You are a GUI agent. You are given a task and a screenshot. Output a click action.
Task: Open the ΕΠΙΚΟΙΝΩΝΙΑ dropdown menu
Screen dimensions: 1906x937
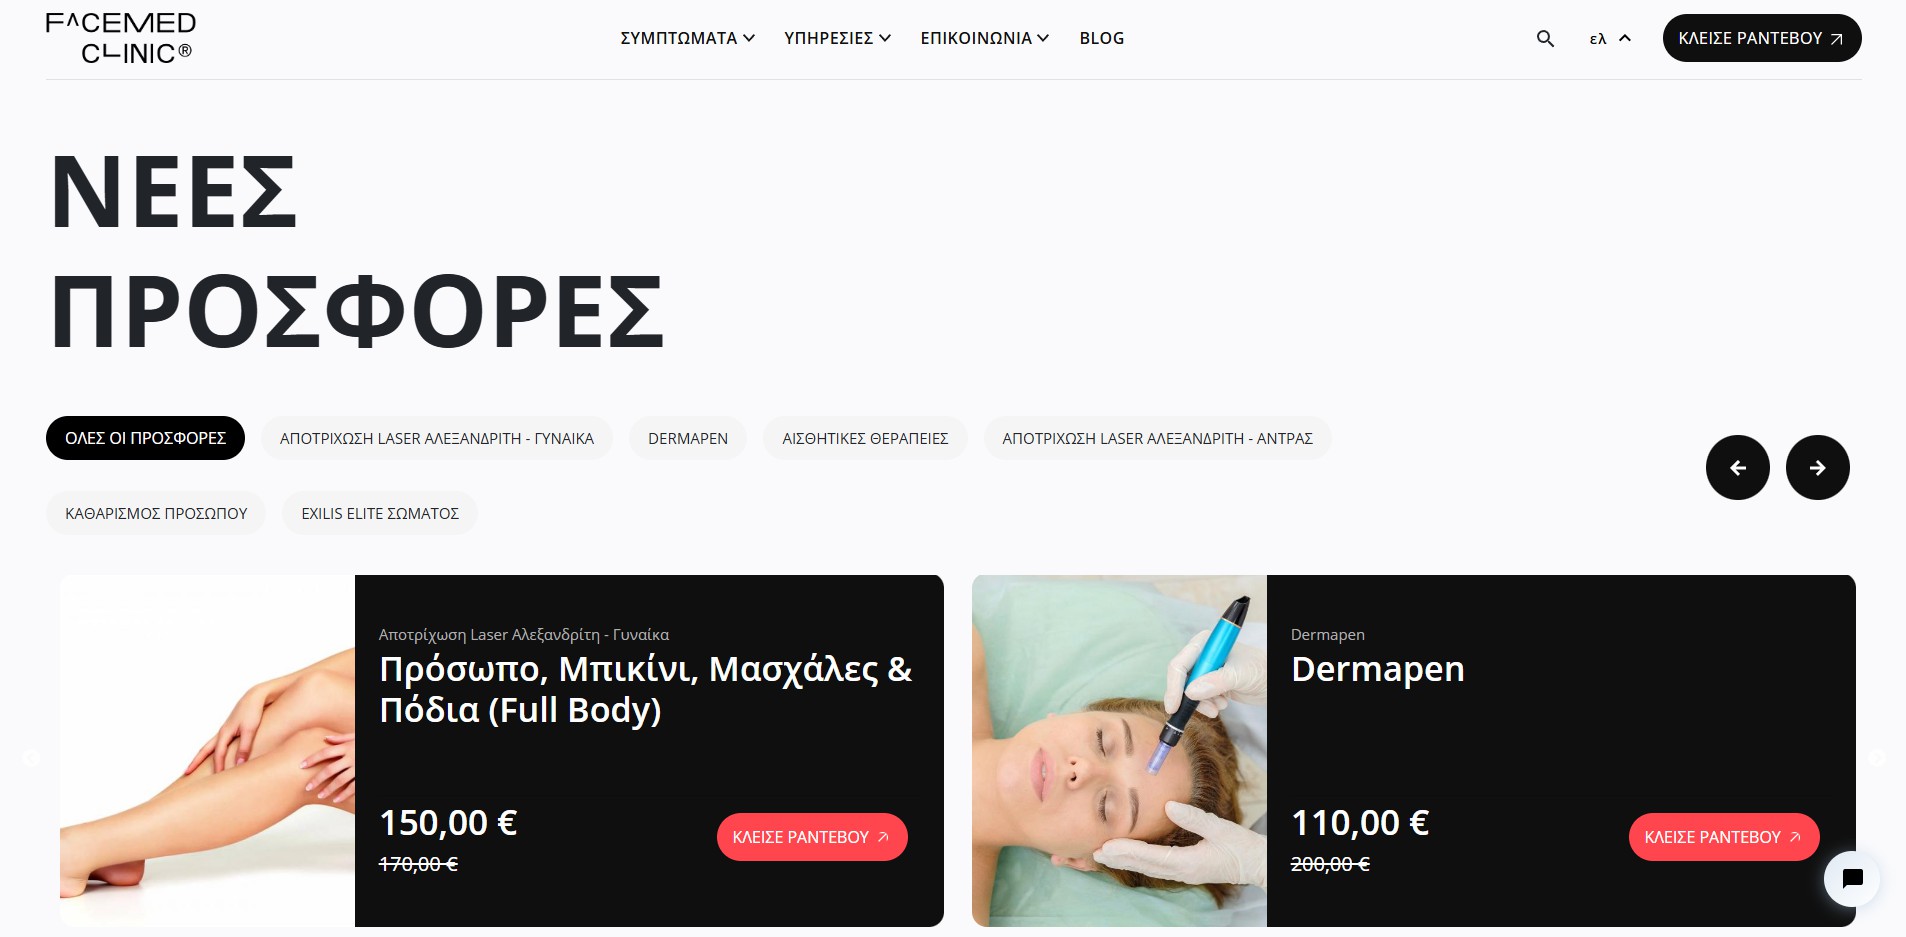tap(984, 38)
